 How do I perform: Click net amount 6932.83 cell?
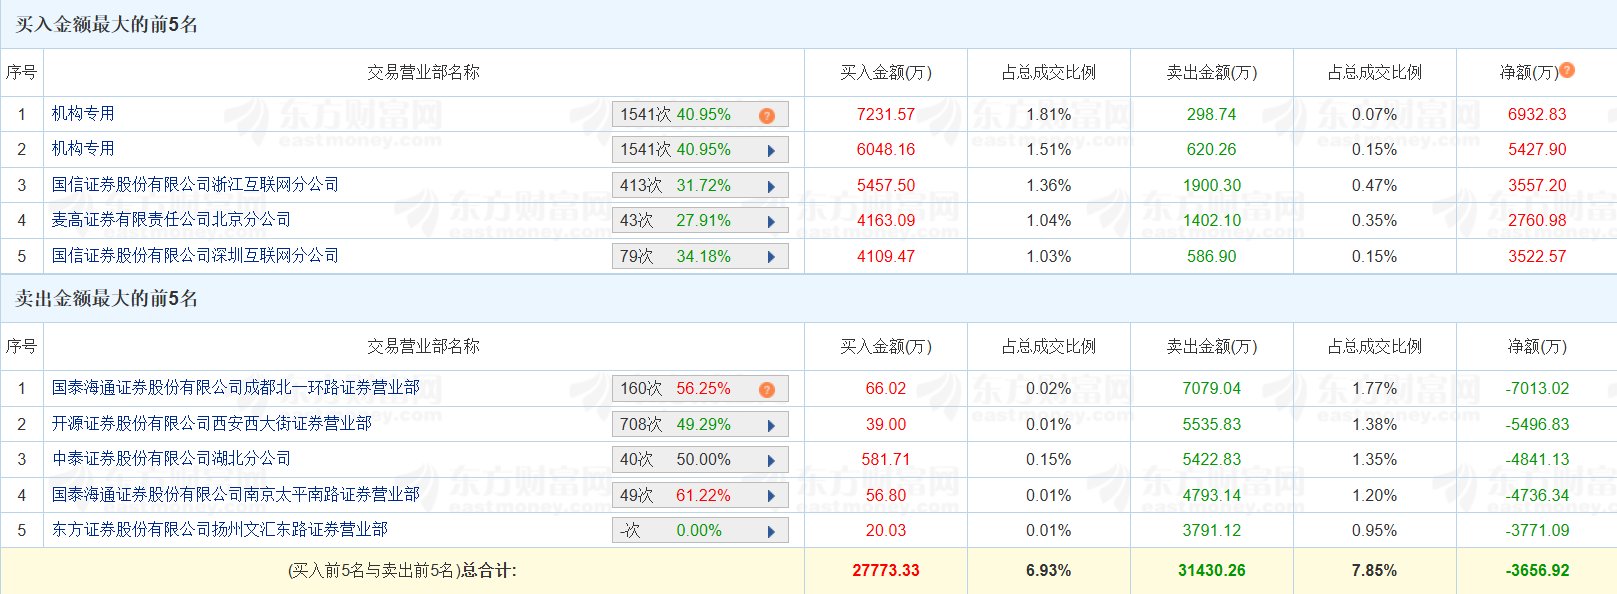coord(1537,114)
